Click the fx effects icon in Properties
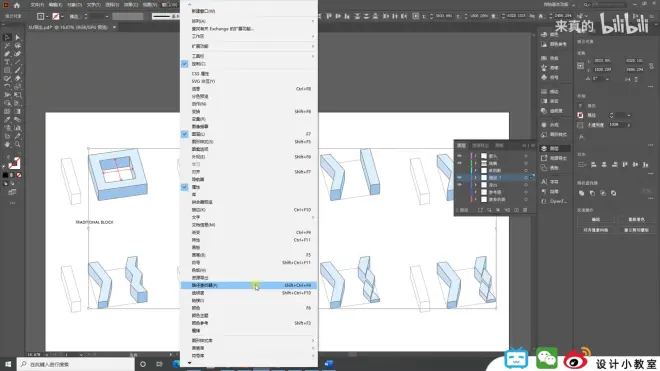 (x=581, y=136)
